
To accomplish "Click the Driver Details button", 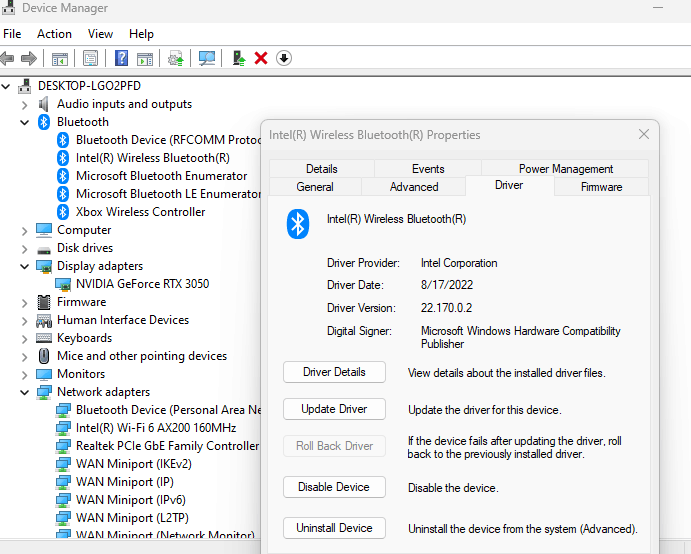I will click(x=334, y=372).
